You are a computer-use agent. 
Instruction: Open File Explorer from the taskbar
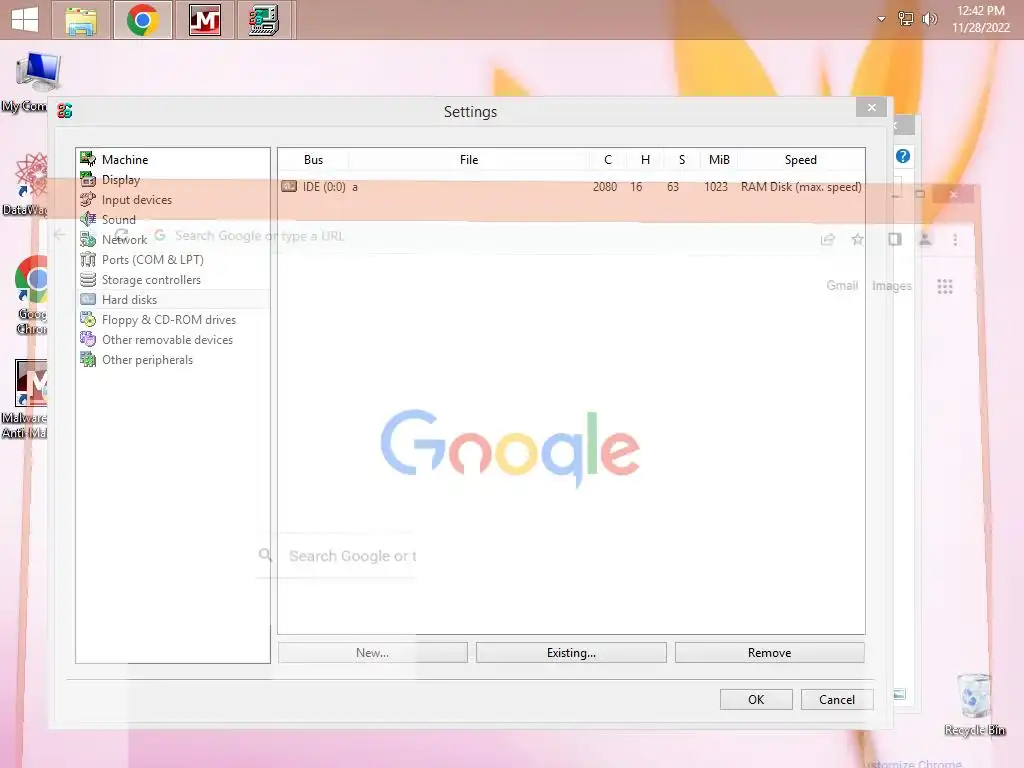80,20
